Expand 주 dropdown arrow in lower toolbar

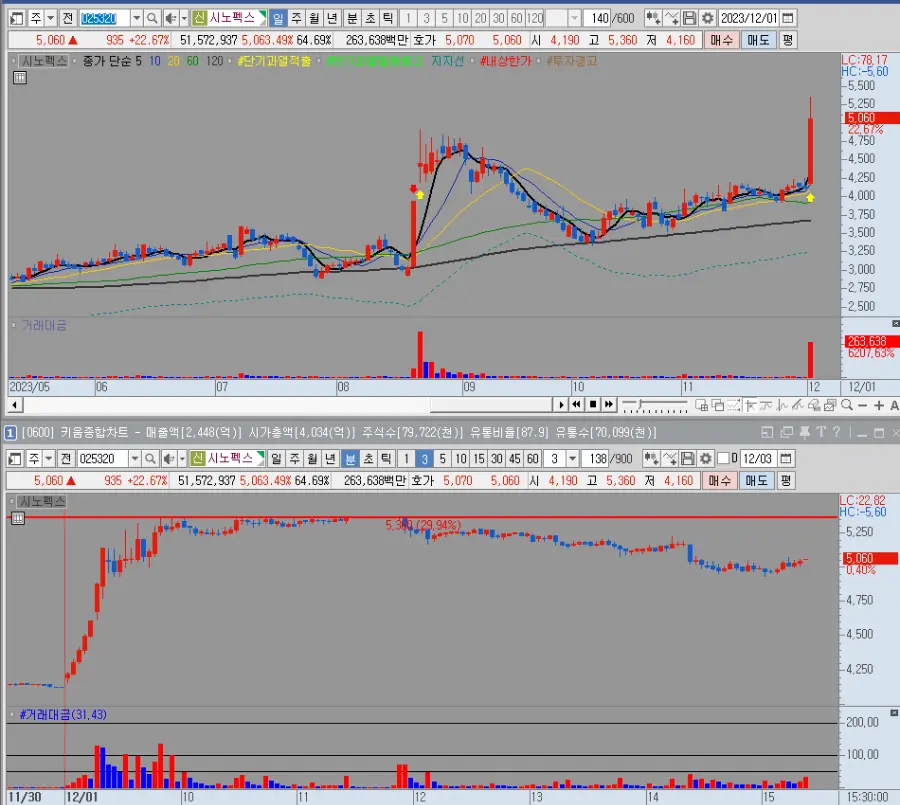tap(49, 459)
